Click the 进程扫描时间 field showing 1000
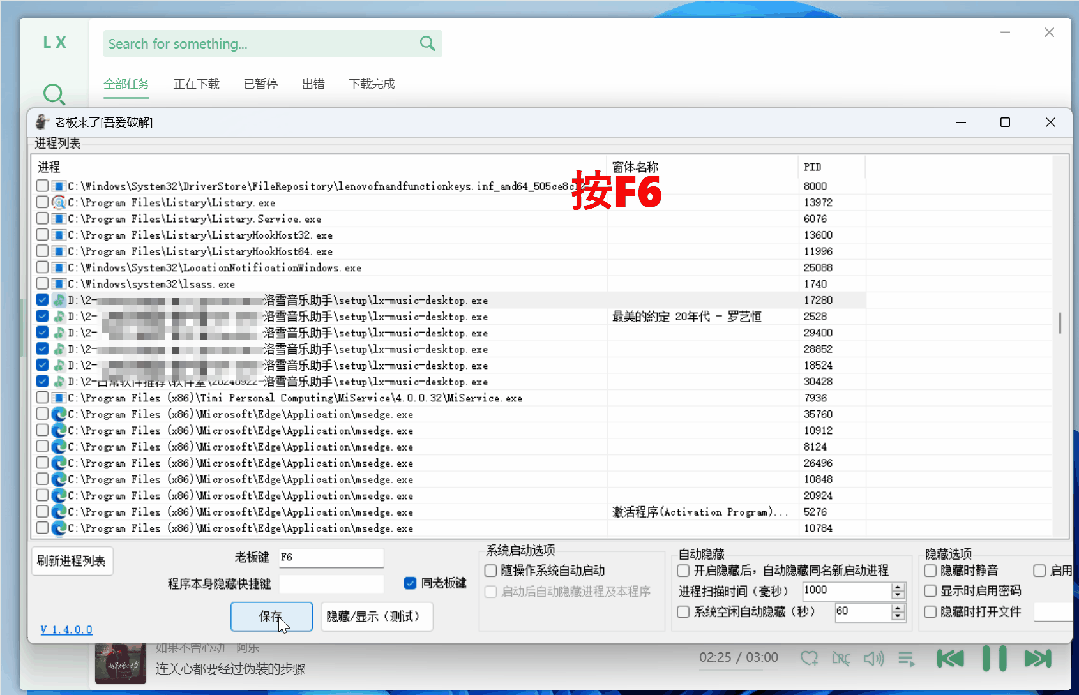The image size is (1079, 695). click(x=847, y=591)
